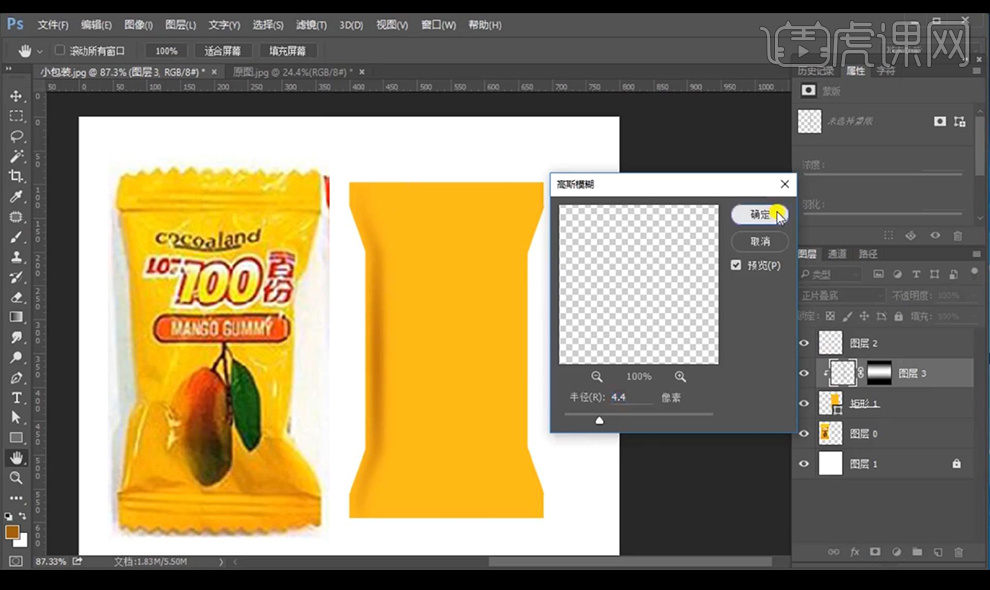
Task: Click the radius 4.4 input field
Action: click(631, 397)
